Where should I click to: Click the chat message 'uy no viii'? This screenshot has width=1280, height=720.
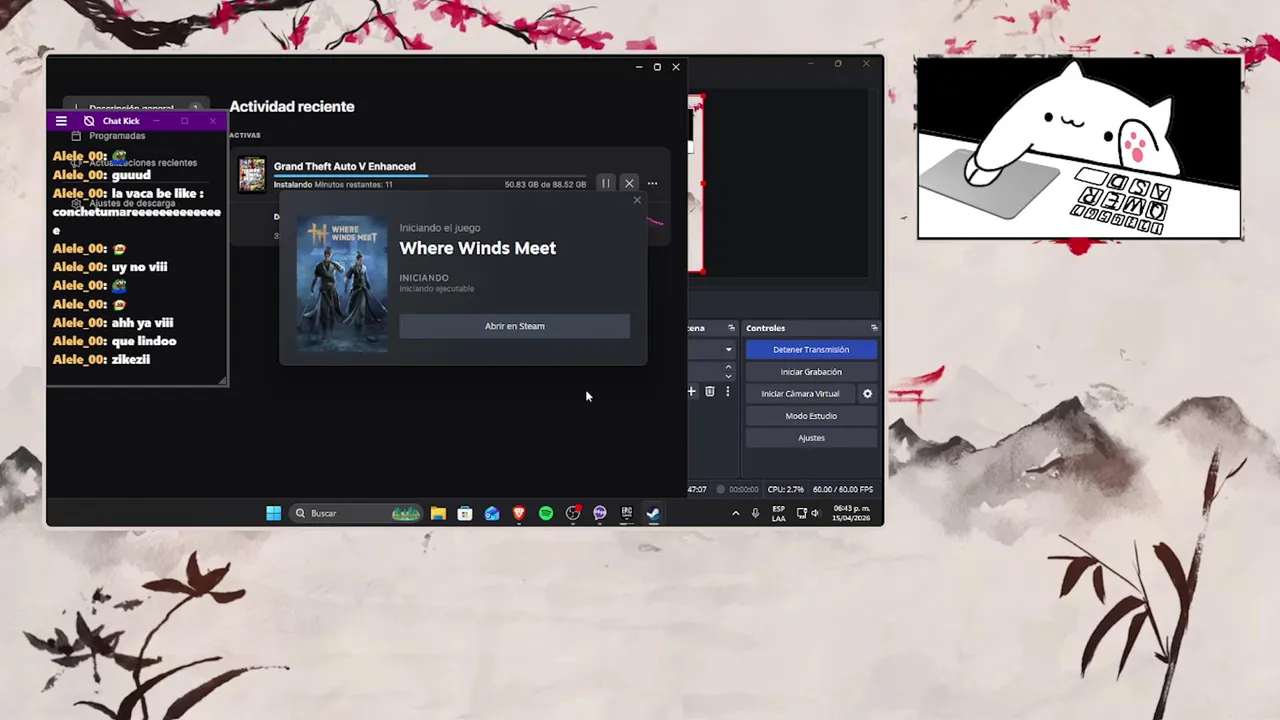[x=139, y=267]
